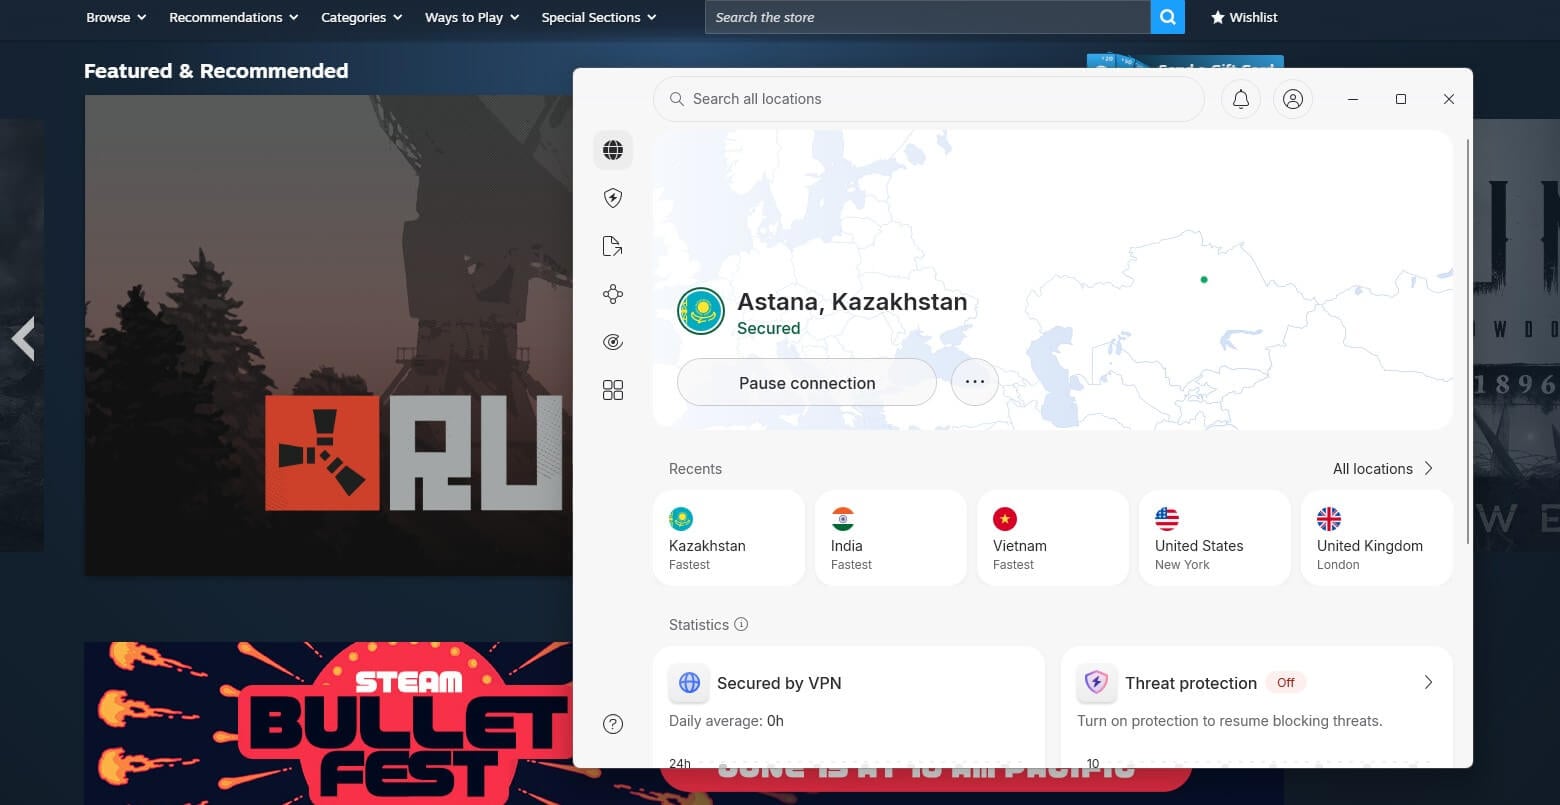This screenshot has width=1560, height=805.
Task: Click the Search all locations field
Action: click(929, 99)
